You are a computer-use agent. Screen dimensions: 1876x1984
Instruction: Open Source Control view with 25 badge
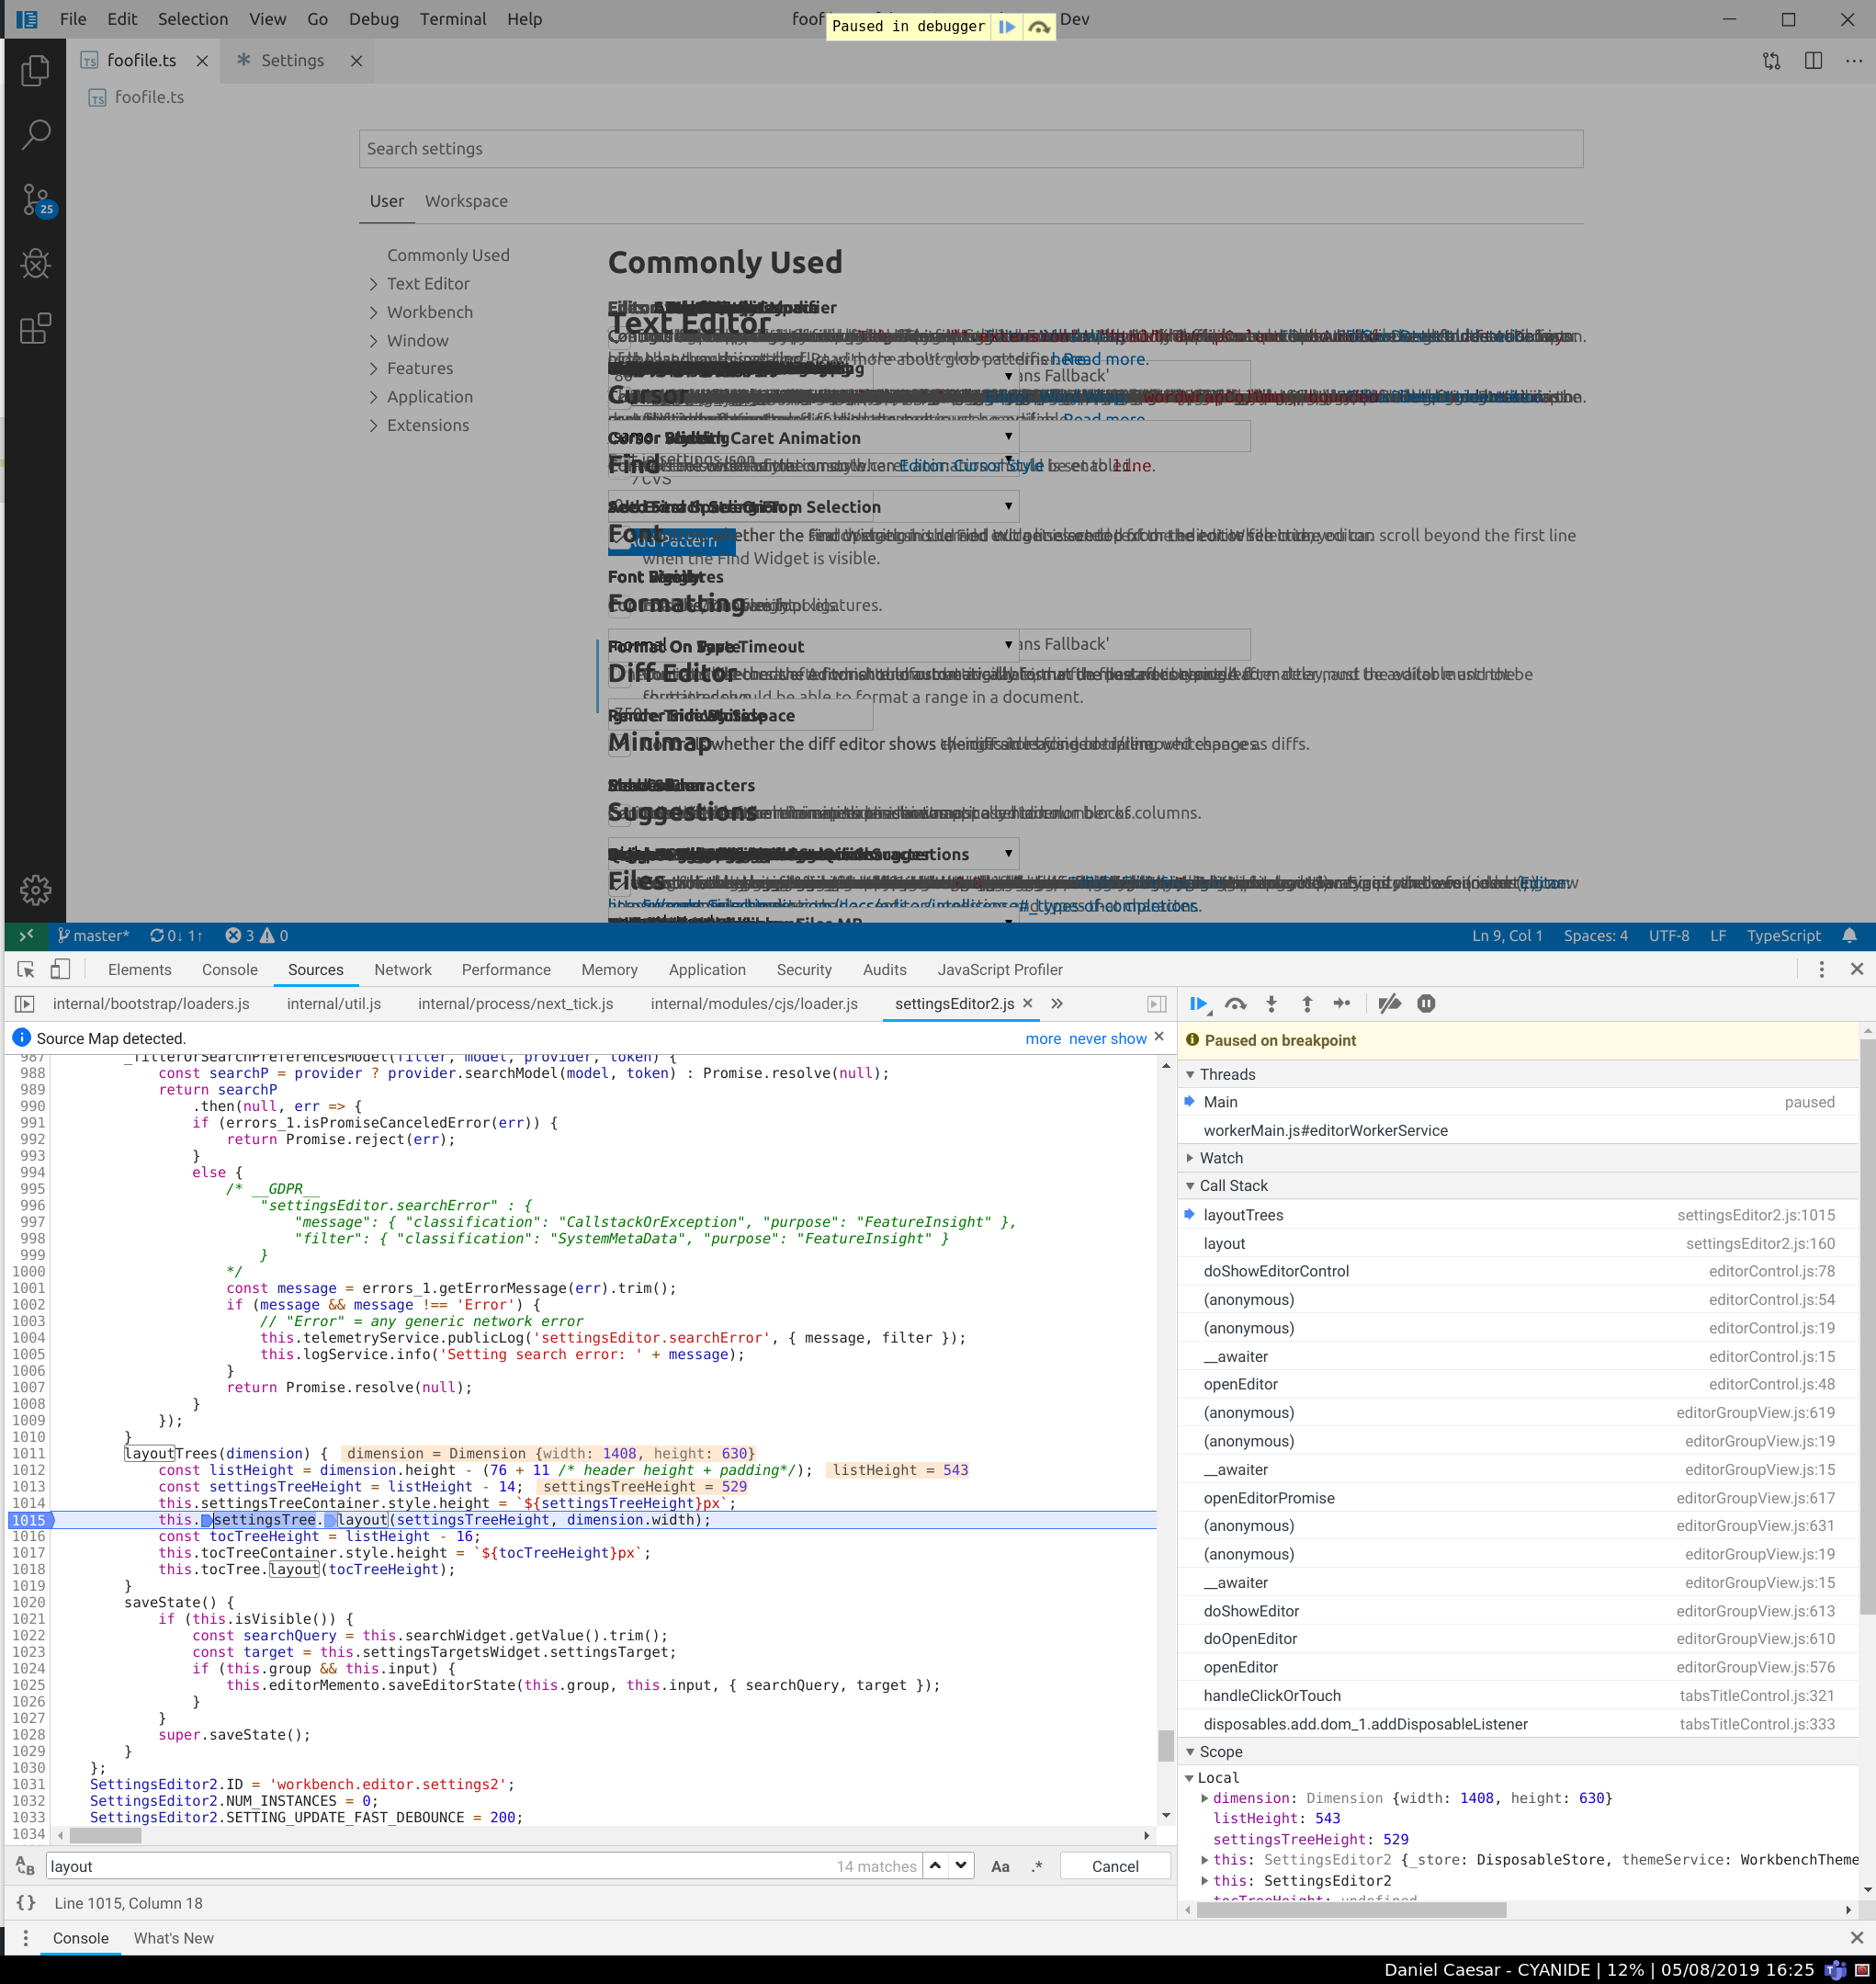click(37, 200)
